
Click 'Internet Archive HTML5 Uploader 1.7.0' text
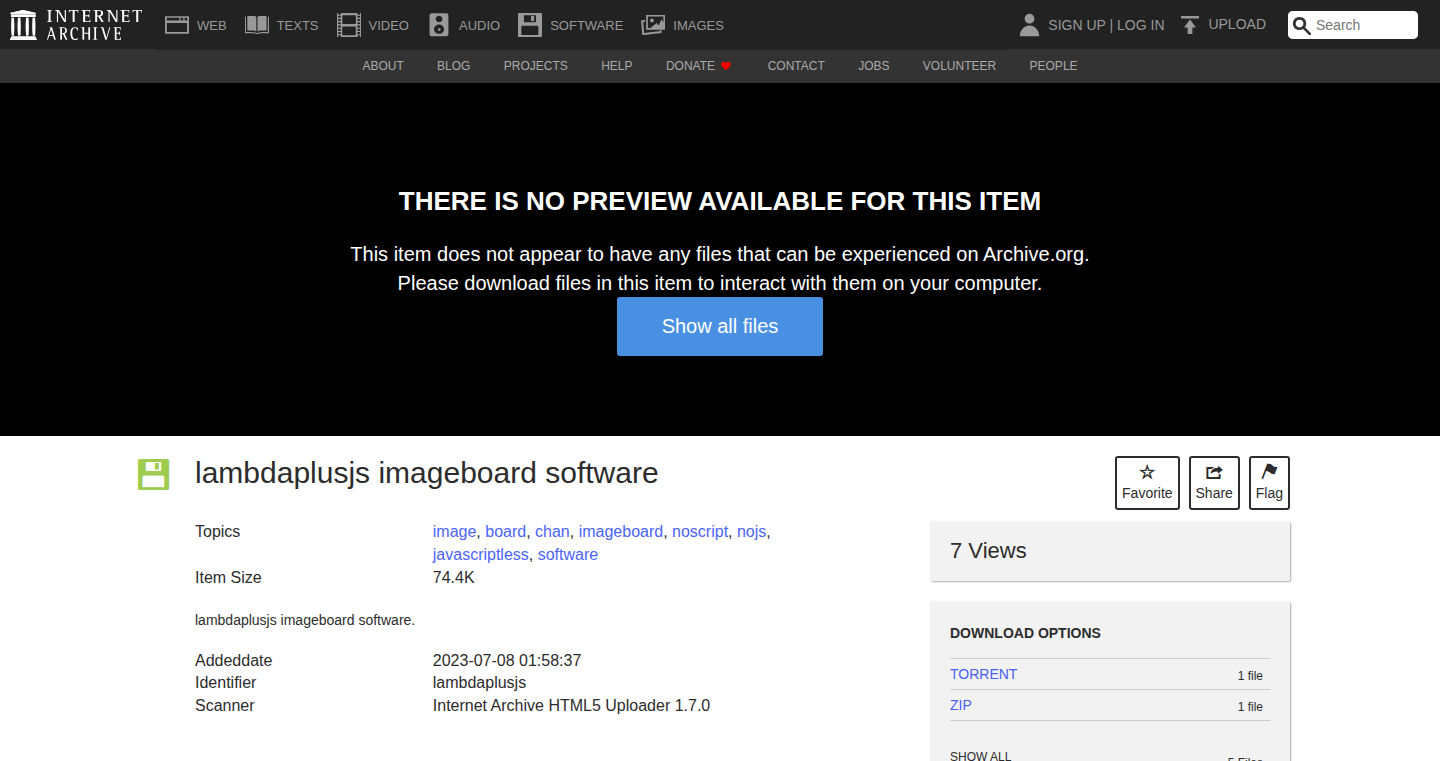click(571, 706)
